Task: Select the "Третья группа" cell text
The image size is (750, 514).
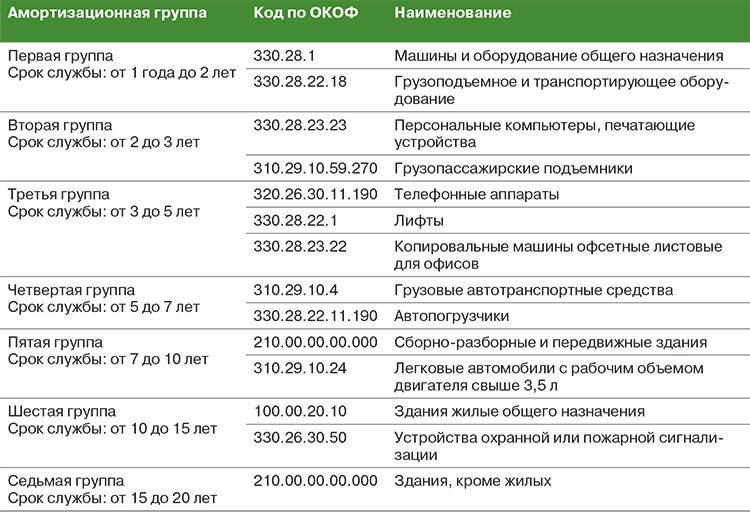Action: pos(59,195)
